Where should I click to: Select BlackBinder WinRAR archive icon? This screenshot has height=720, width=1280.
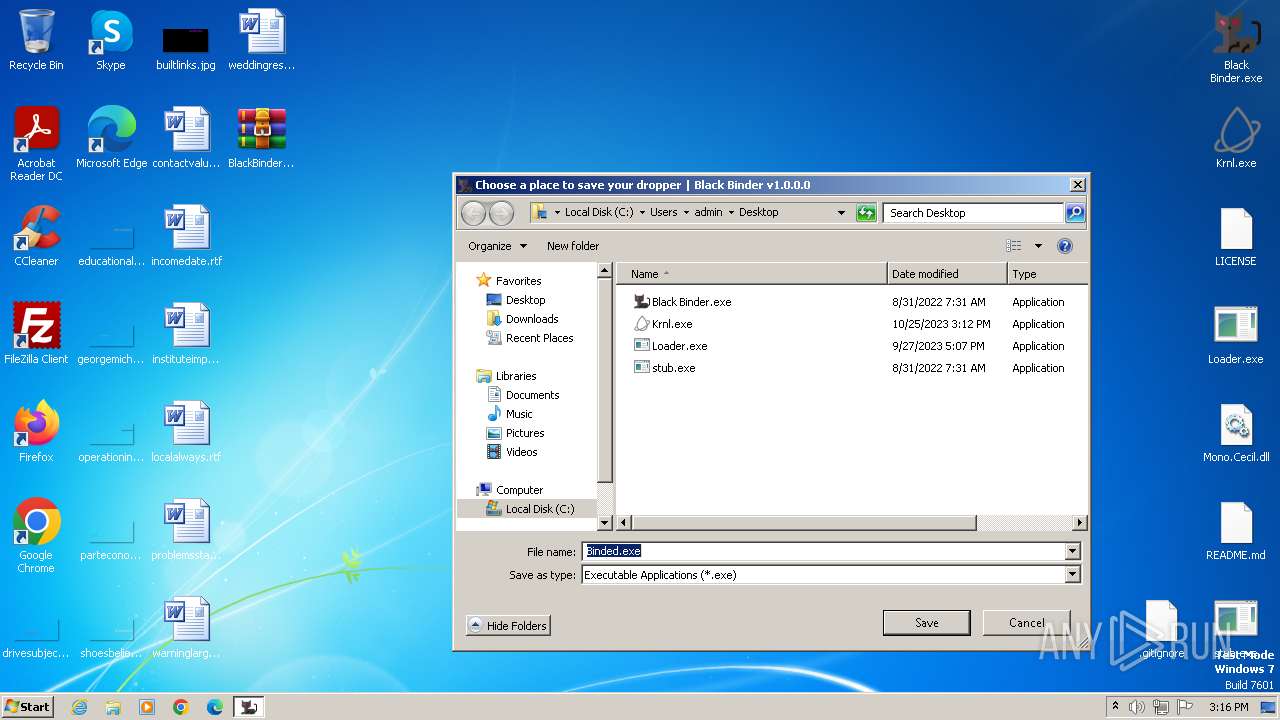261,139
